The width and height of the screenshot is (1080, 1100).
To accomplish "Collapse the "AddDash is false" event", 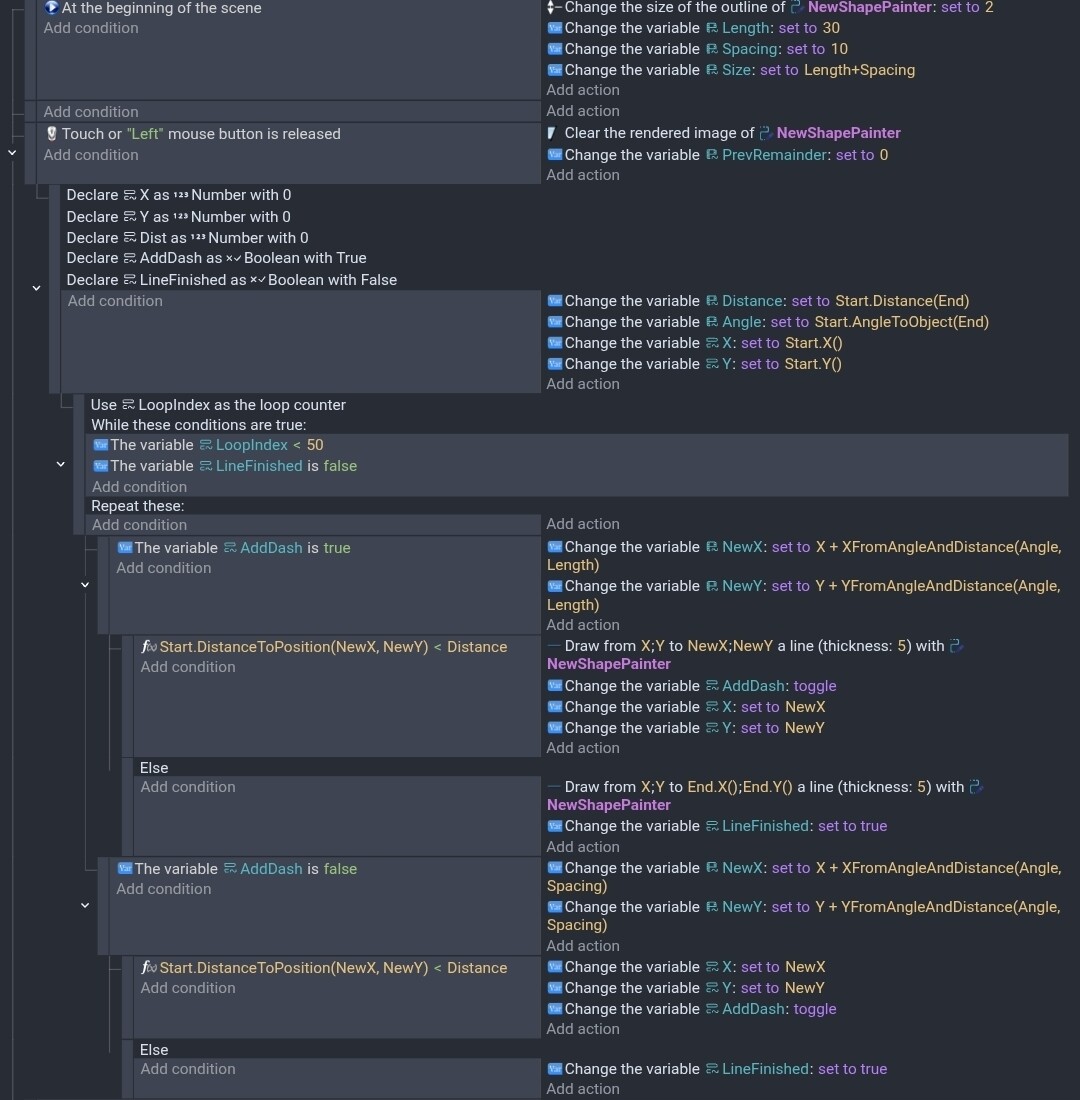I will (85, 905).
